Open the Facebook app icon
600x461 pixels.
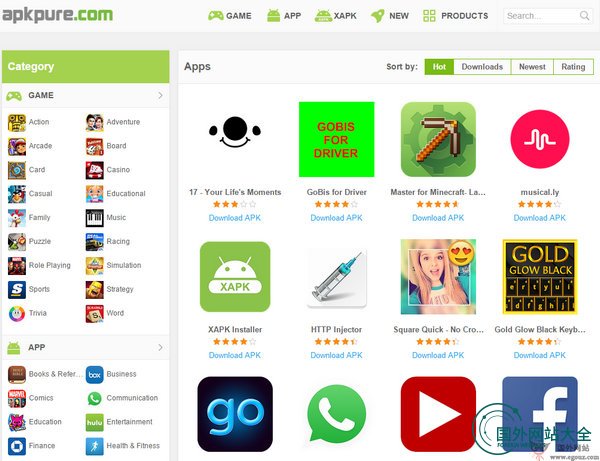tap(540, 414)
